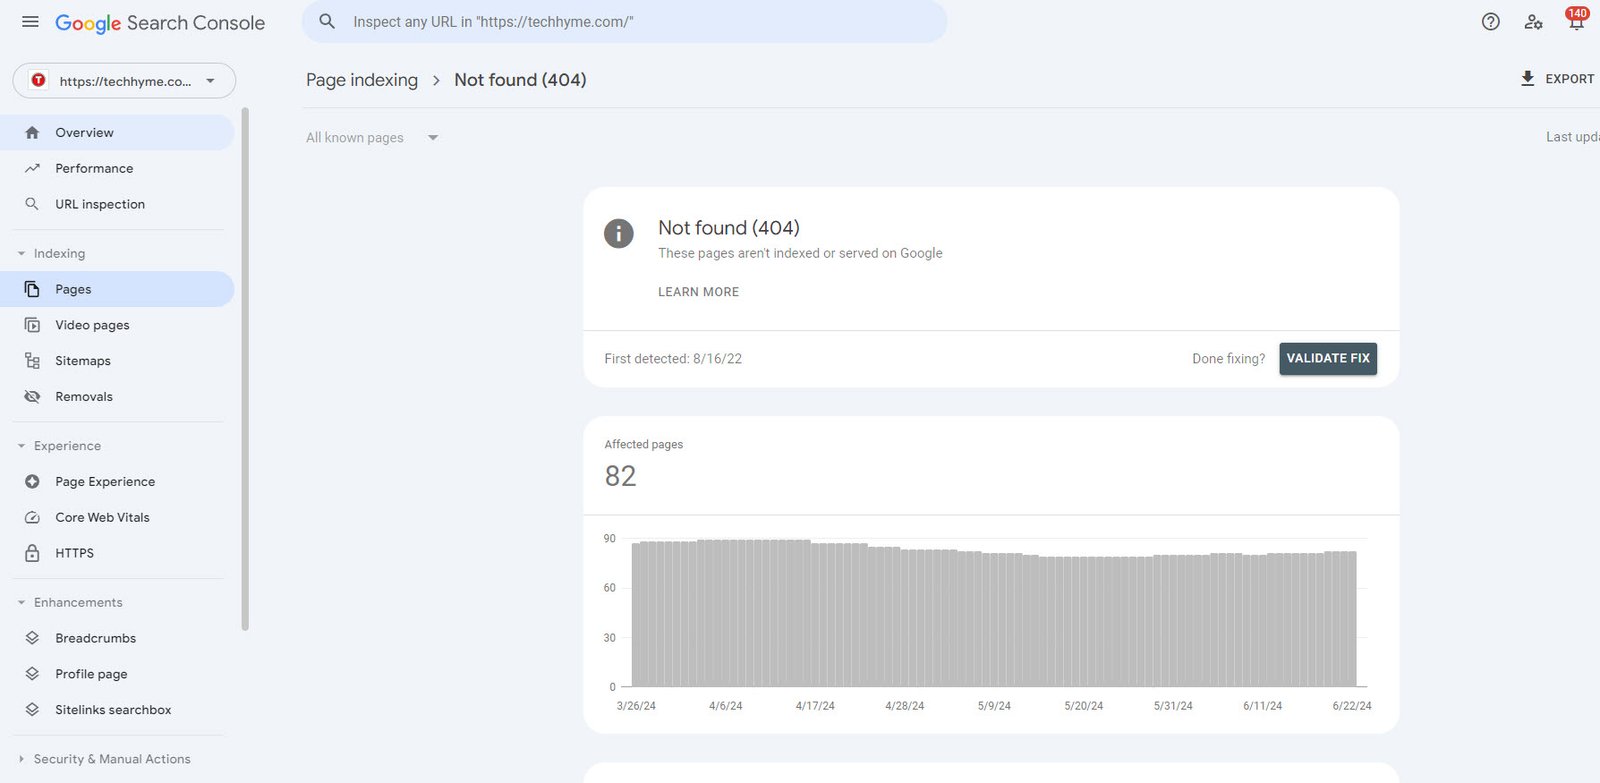Click the Breadcrumbs layers icon
Image resolution: width=1600 pixels, height=783 pixels.
(32, 638)
